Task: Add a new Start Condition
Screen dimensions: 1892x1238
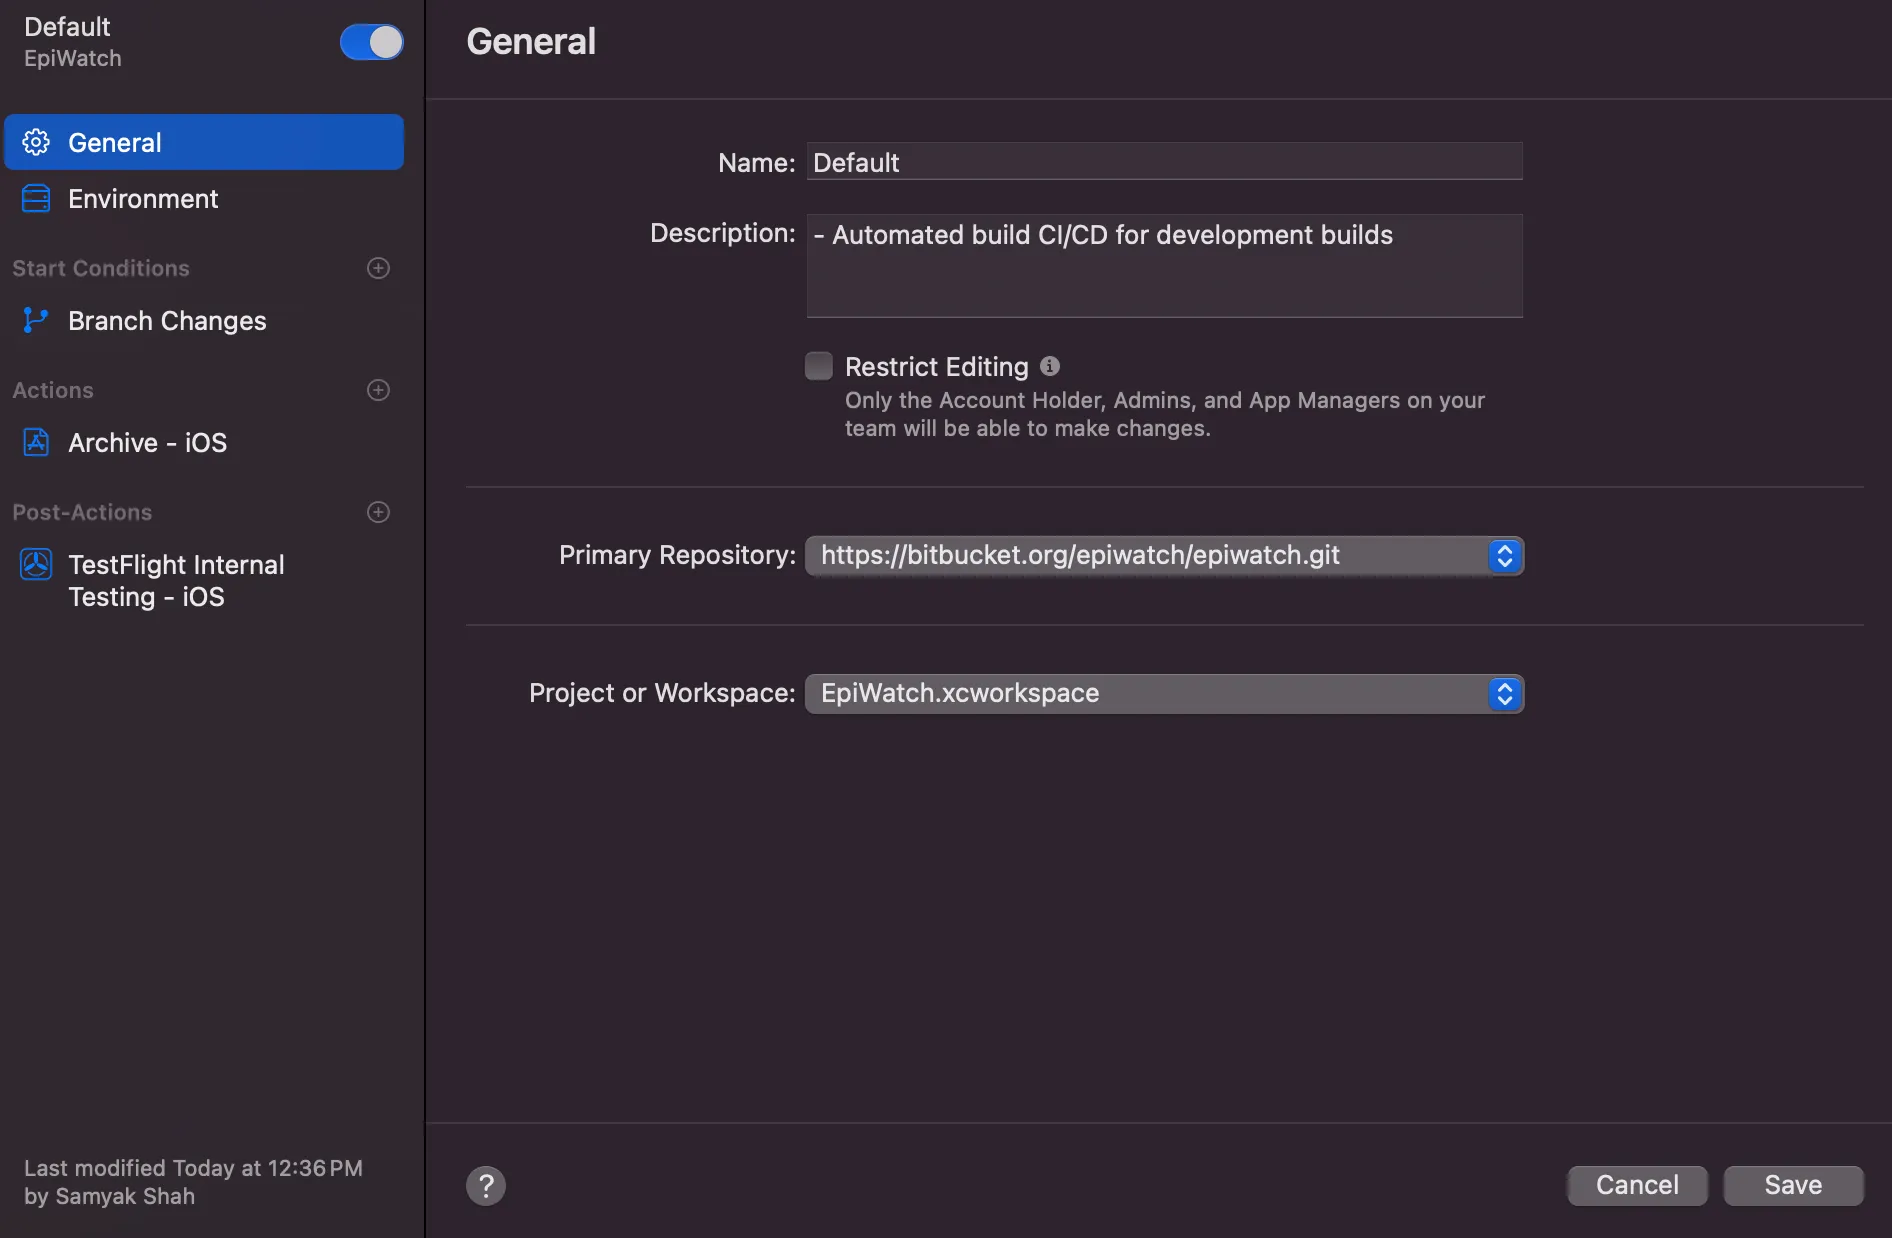Action: coord(377,267)
